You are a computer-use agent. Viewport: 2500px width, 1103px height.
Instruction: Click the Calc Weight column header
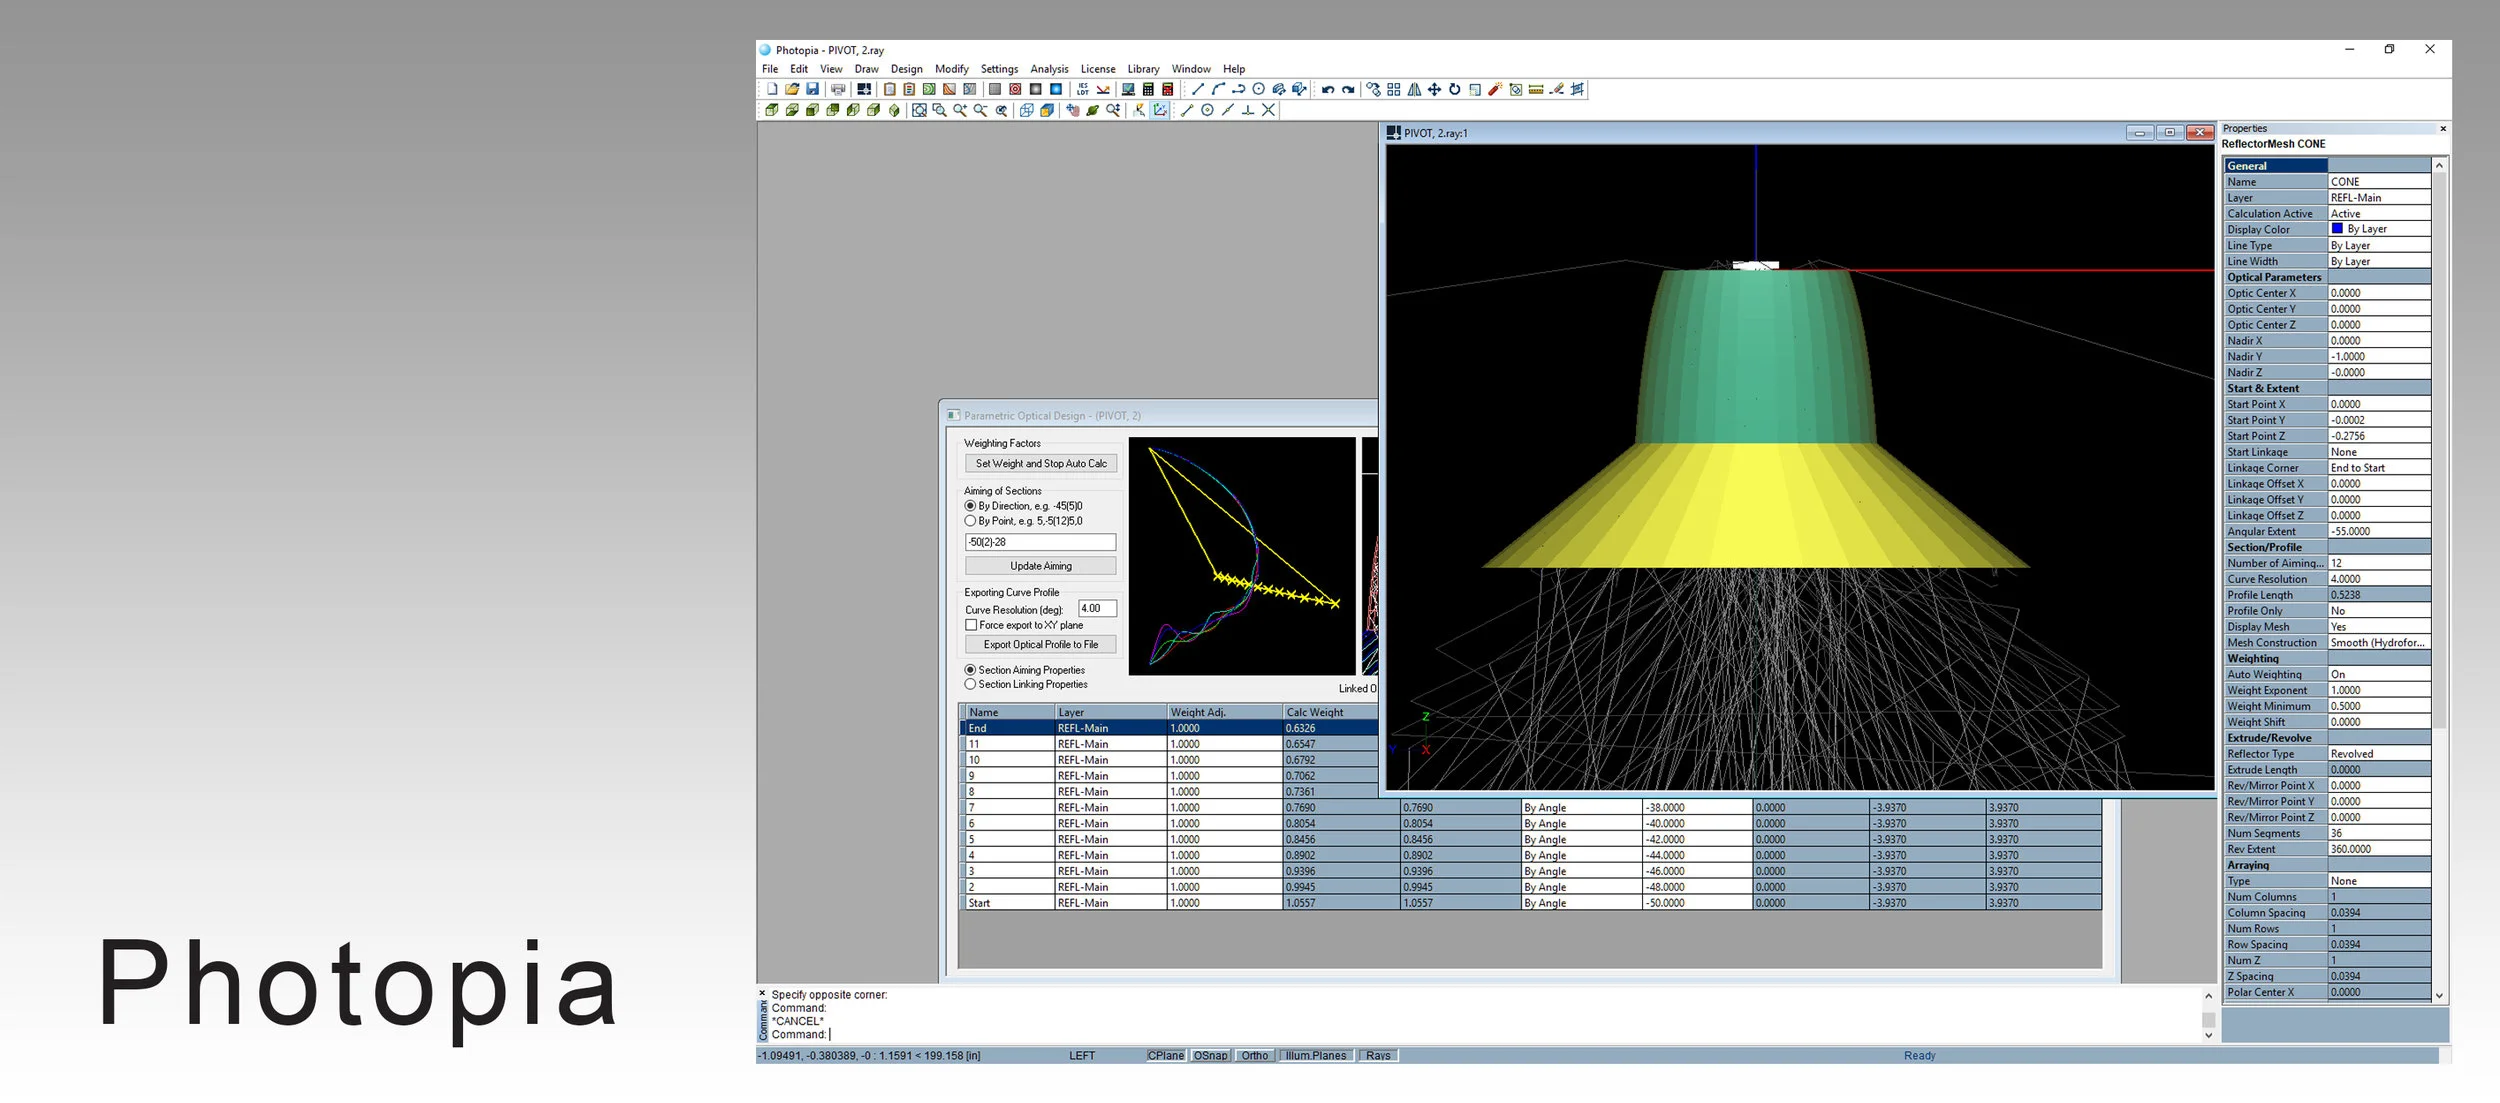[1330, 712]
